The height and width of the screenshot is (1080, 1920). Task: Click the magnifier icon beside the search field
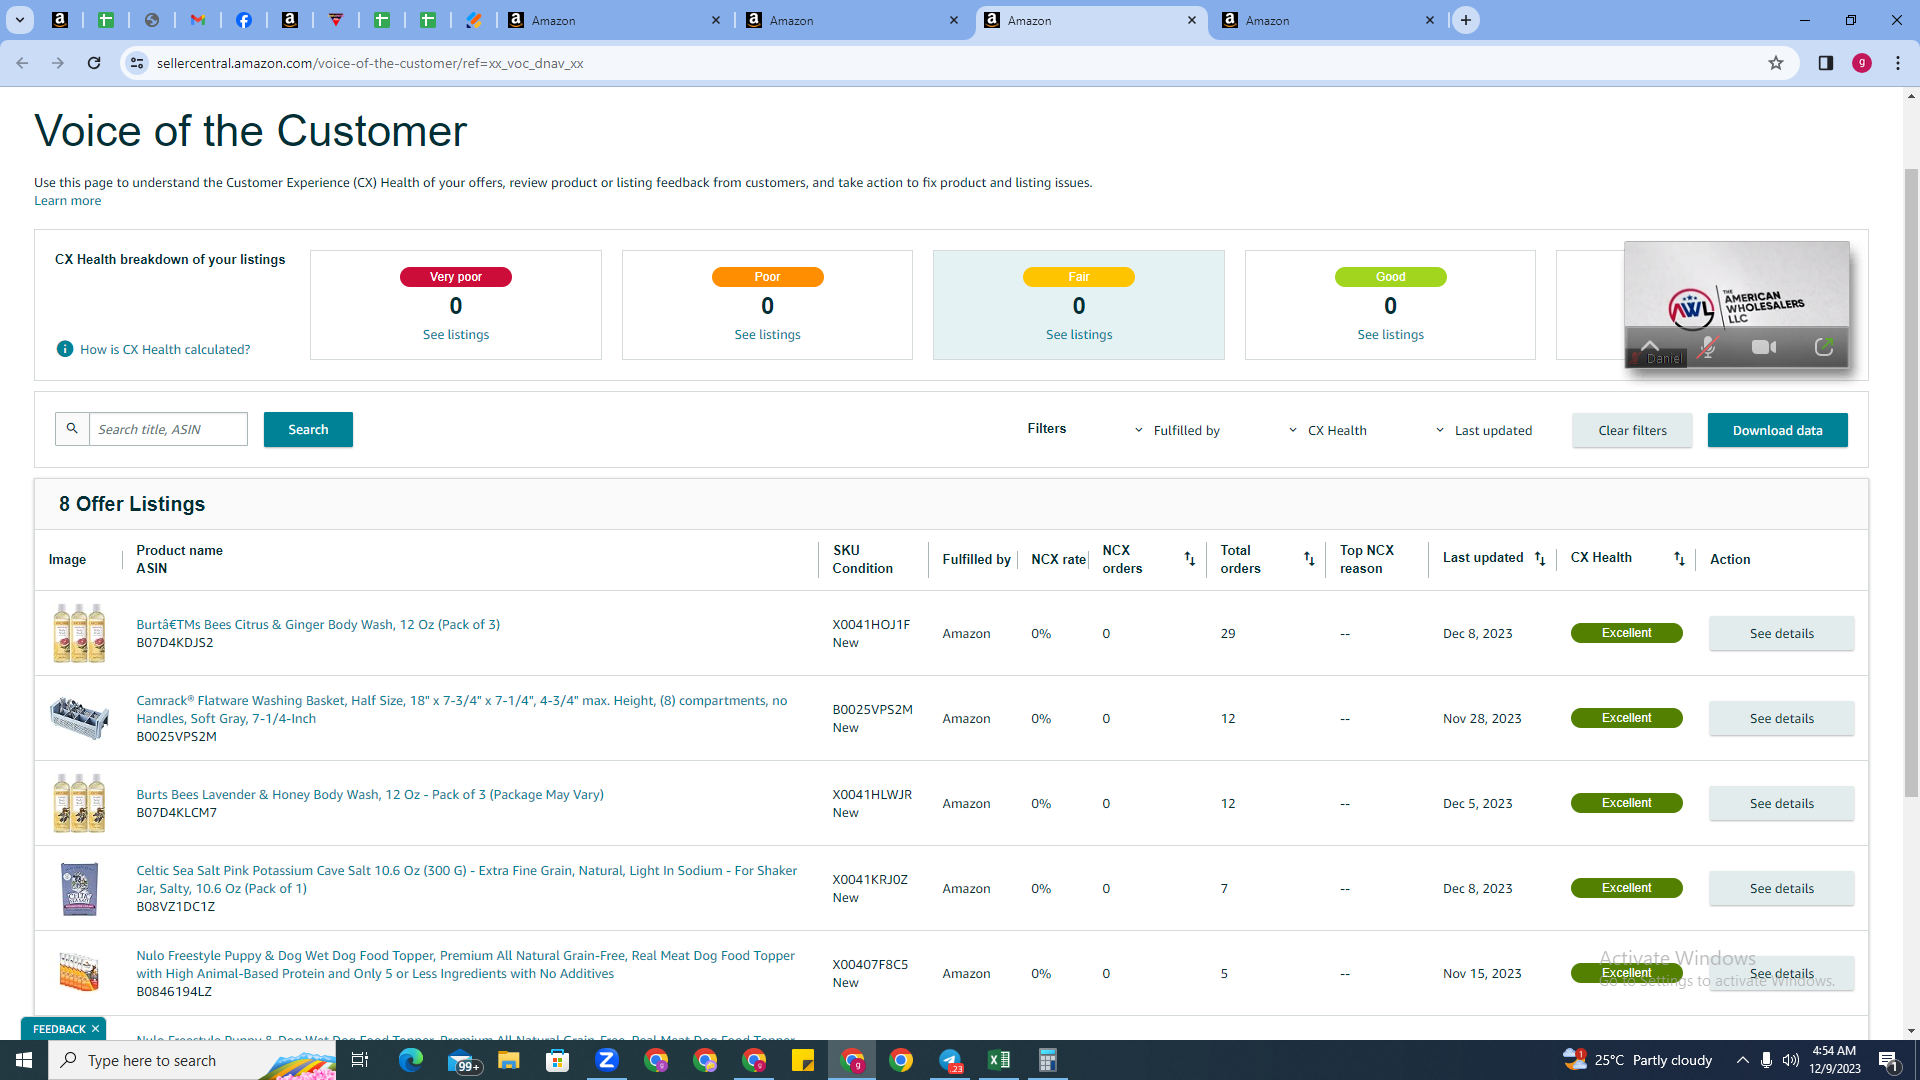[x=72, y=429]
